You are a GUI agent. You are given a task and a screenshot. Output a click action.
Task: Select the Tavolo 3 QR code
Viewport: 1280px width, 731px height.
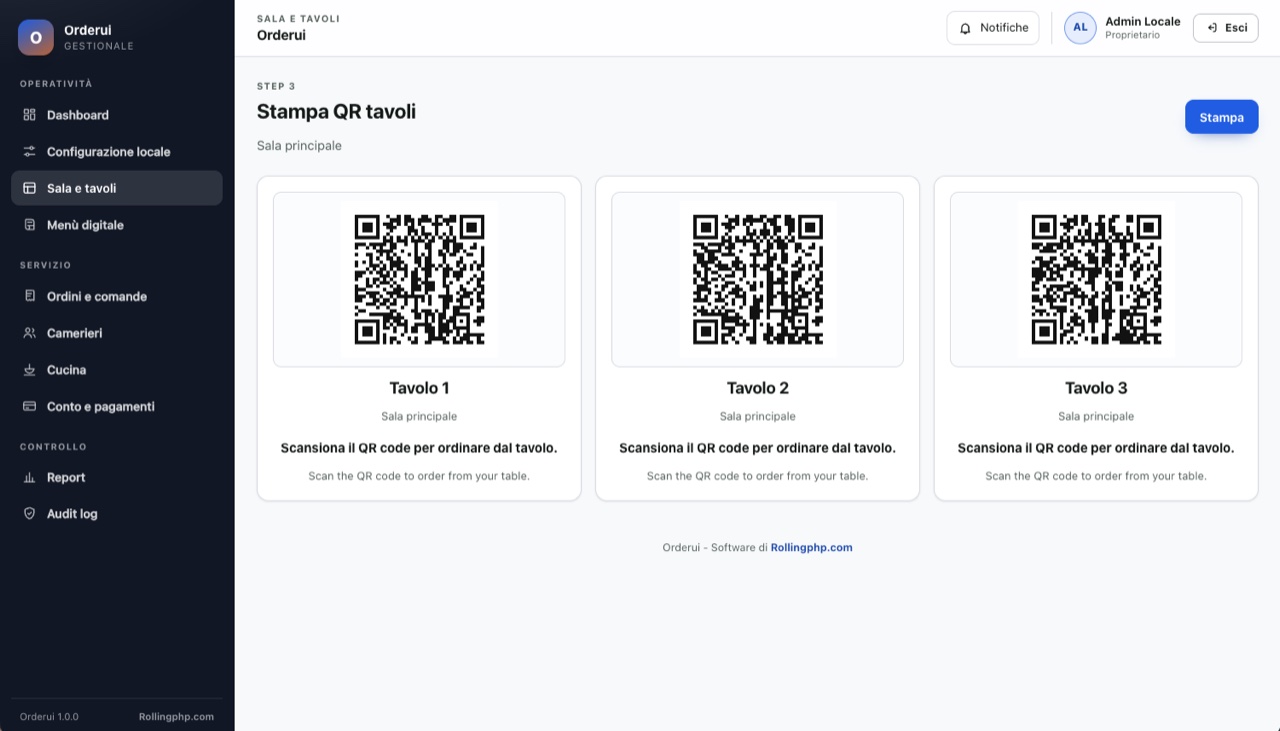click(x=1096, y=280)
